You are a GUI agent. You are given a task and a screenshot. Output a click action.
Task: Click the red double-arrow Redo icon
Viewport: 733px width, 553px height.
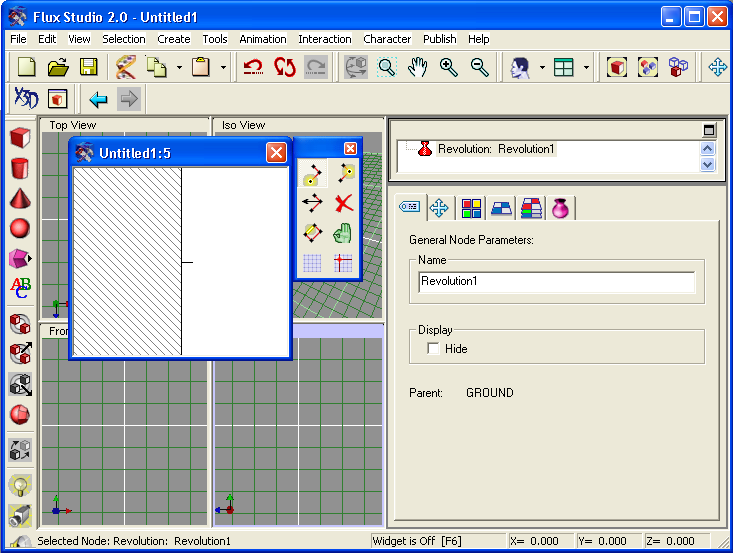pyautogui.click(x=285, y=67)
